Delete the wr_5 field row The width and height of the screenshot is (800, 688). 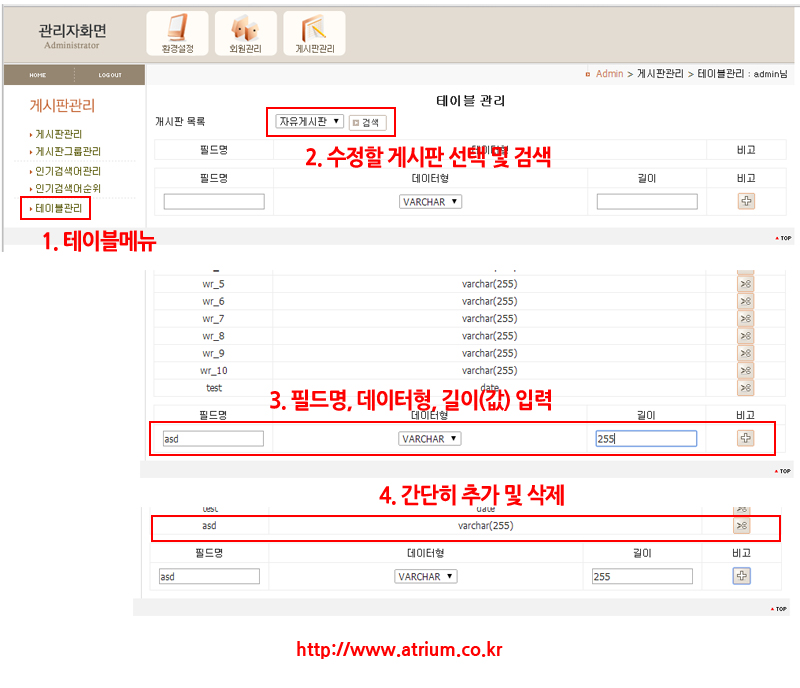(x=745, y=284)
